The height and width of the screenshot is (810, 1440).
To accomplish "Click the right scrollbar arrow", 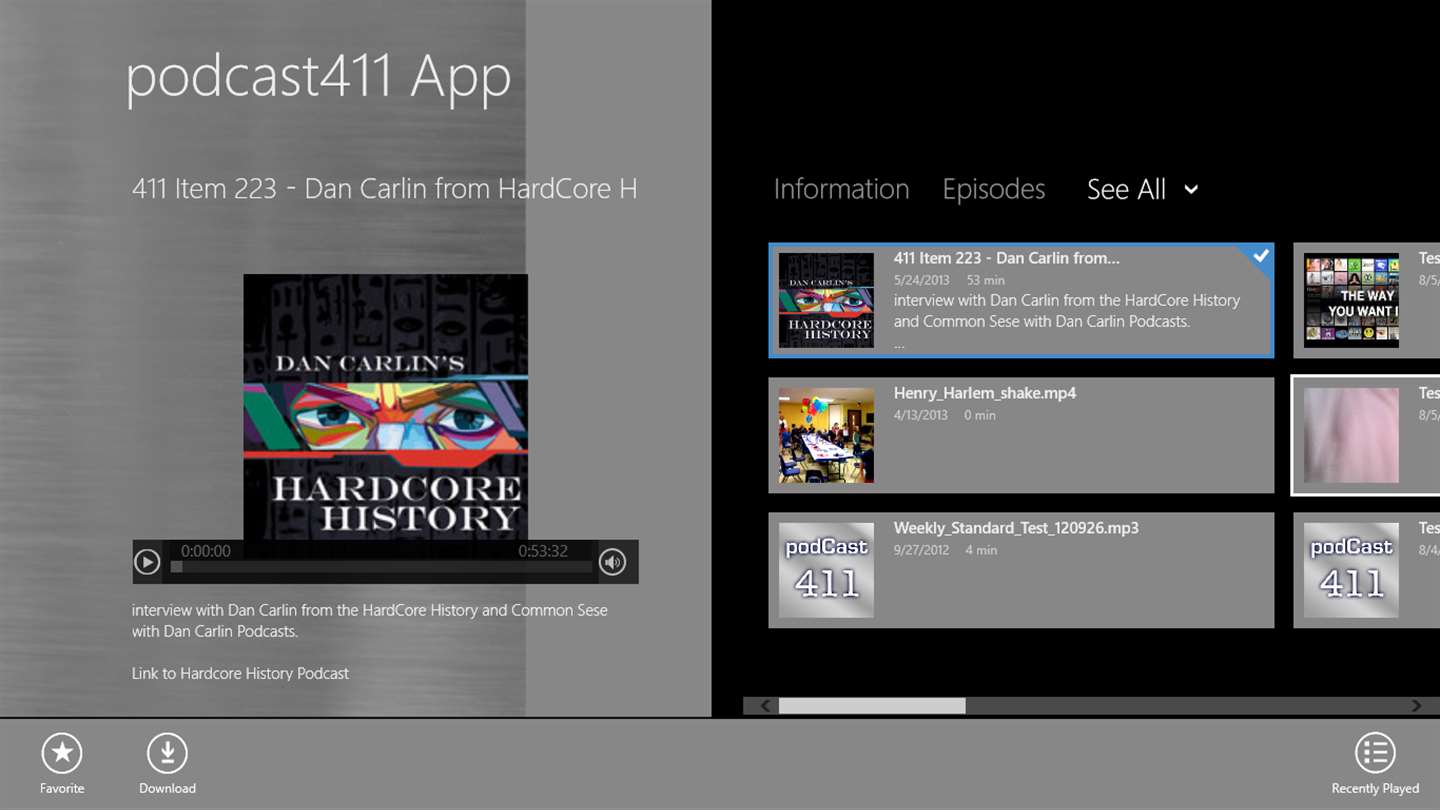I will click(1416, 706).
